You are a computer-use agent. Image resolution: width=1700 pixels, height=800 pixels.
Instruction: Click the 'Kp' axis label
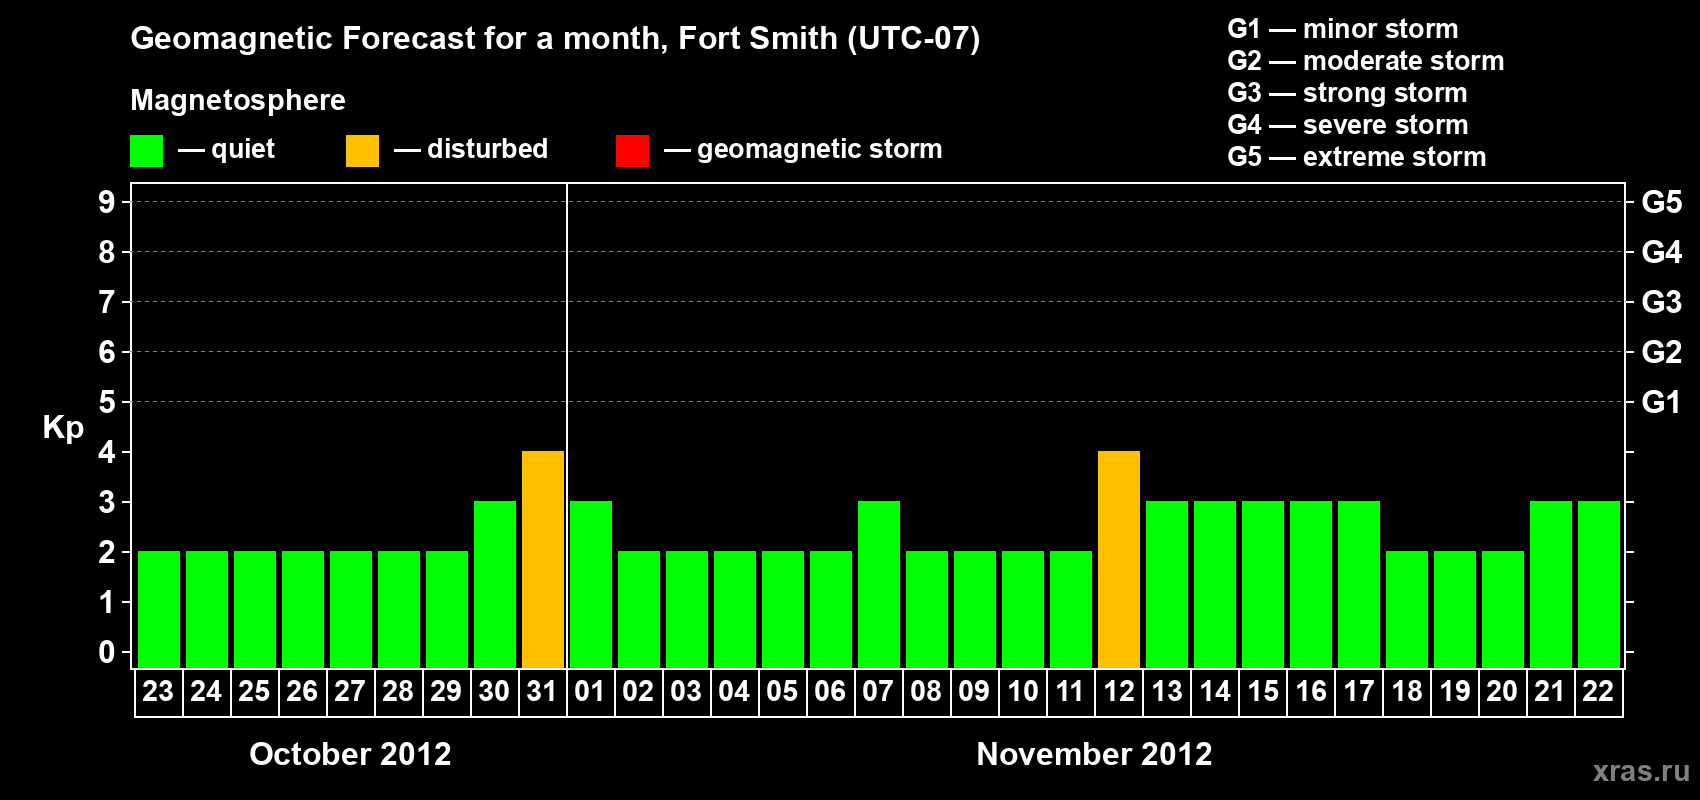[63, 428]
